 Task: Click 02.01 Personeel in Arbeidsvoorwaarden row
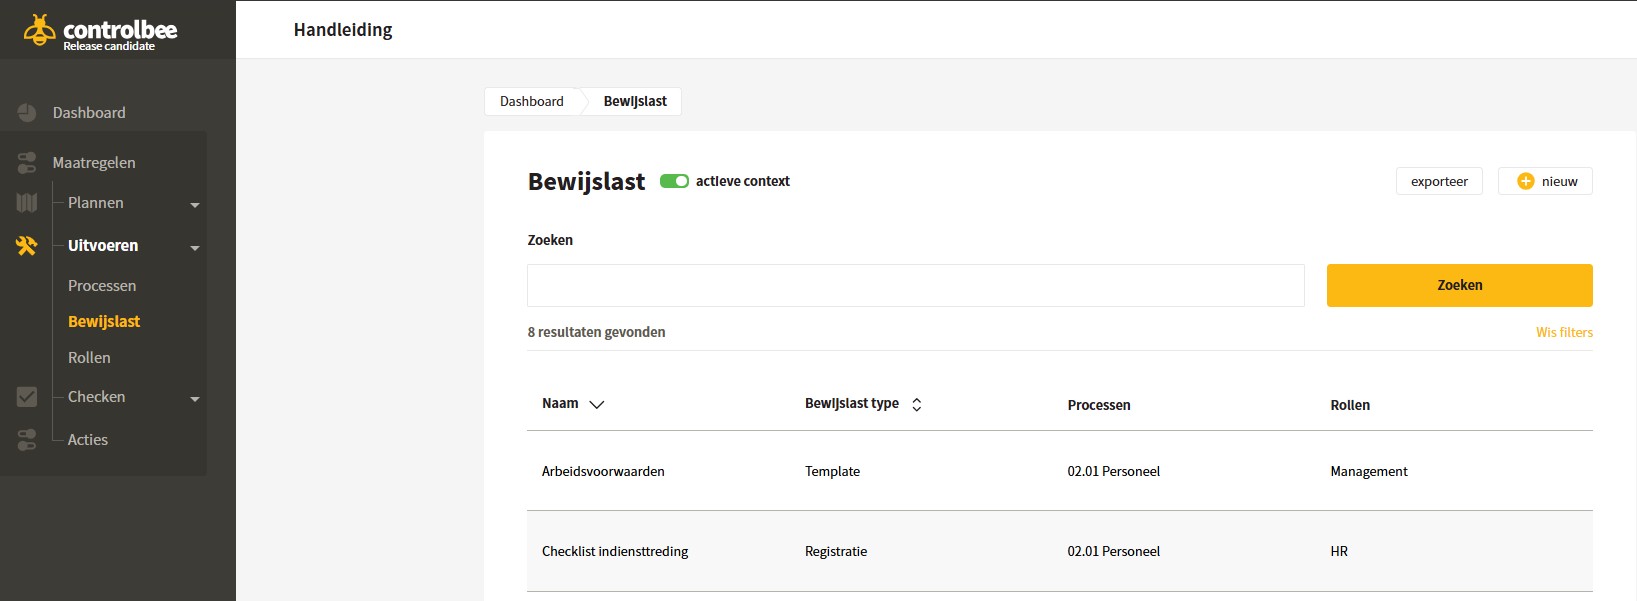pos(1114,471)
